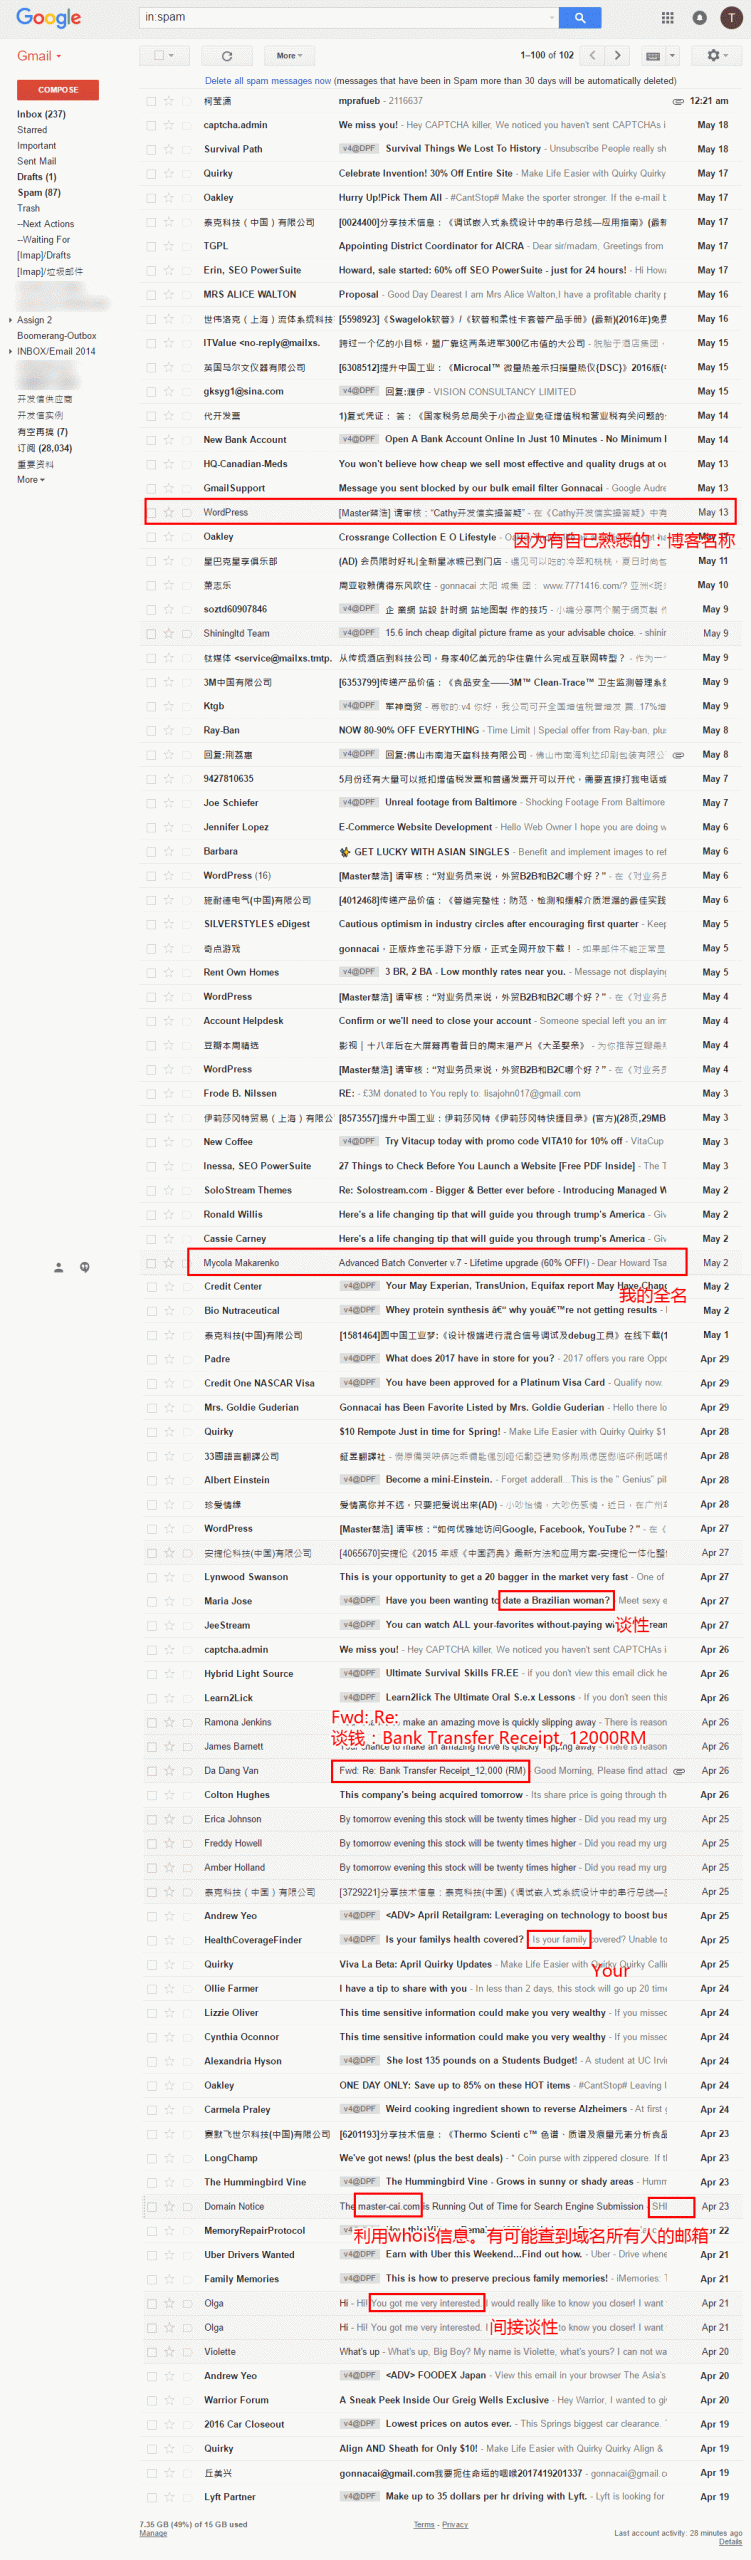Toggle the input tools keyboard icon
The width and height of the screenshot is (751, 2560).
[x=653, y=56]
